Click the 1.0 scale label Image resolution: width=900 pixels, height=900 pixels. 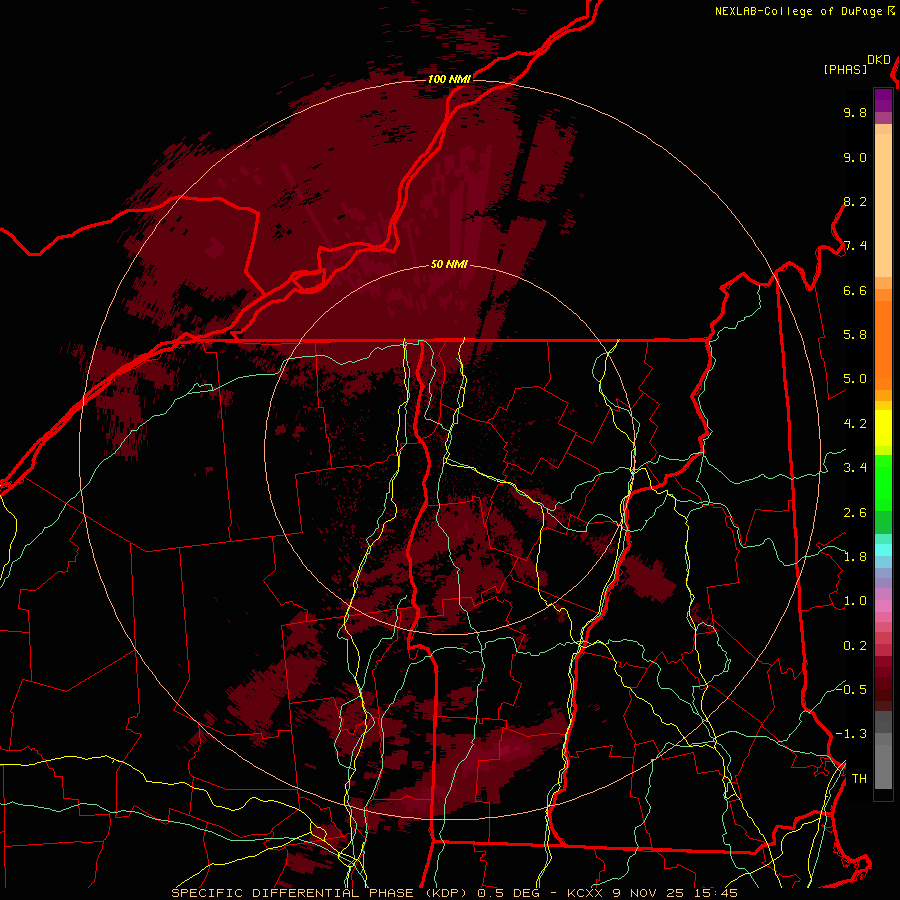[855, 601]
